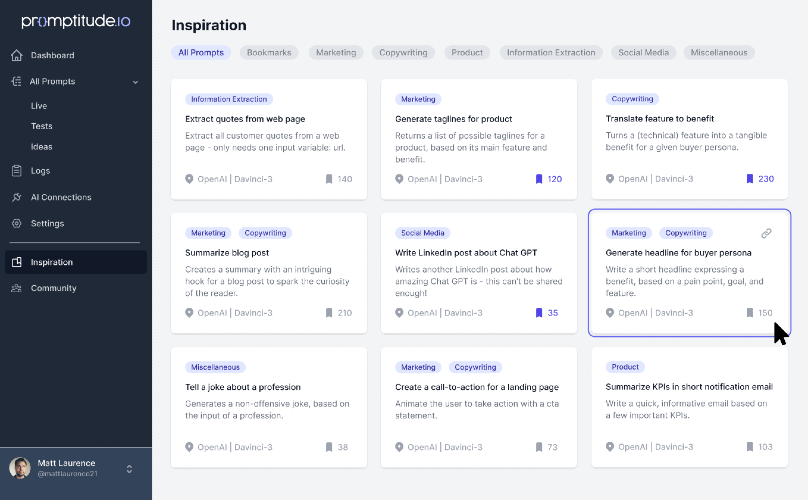Click the promptitude.io logo
Screen dimensions: 808x500
(76, 21)
